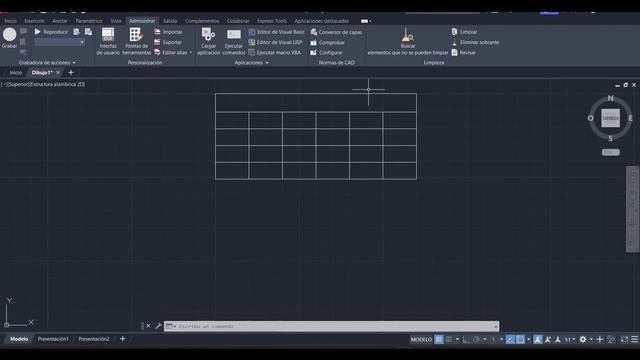Image resolution: width=640 pixels, height=360 pixels.
Task: Close the command line window
Action: tap(148, 326)
